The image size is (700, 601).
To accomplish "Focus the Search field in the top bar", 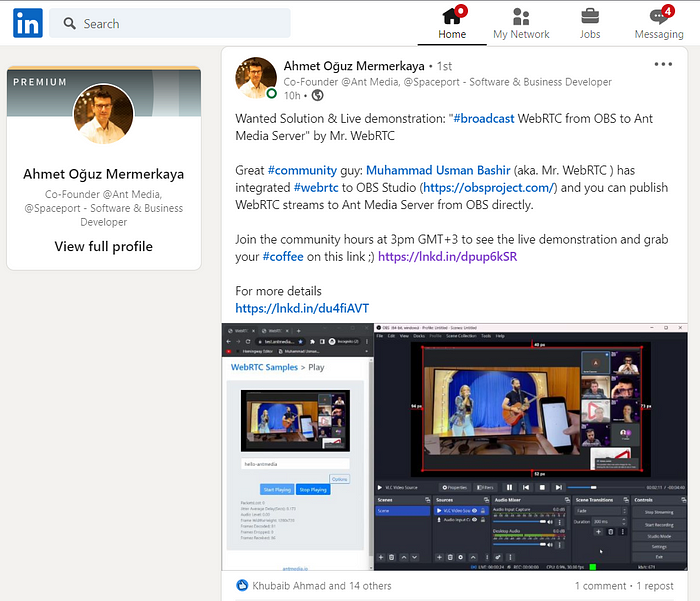I will tap(170, 23).
